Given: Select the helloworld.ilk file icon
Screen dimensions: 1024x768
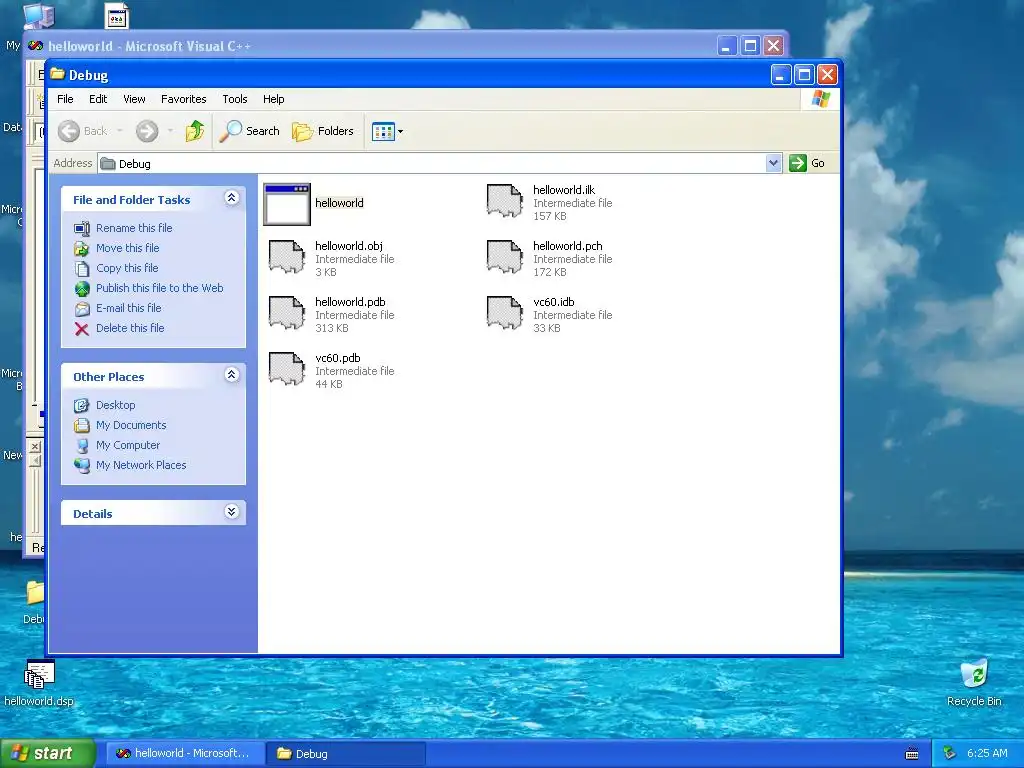Looking at the screenshot, I should [505, 201].
